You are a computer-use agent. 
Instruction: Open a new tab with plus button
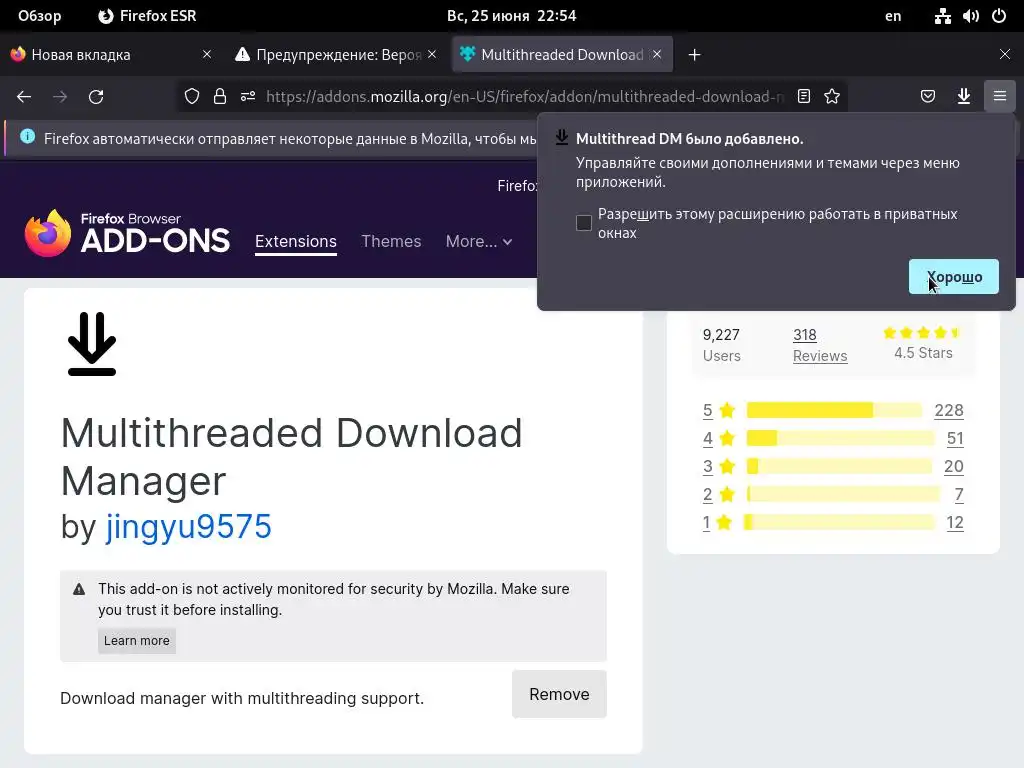(x=694, y=55)
